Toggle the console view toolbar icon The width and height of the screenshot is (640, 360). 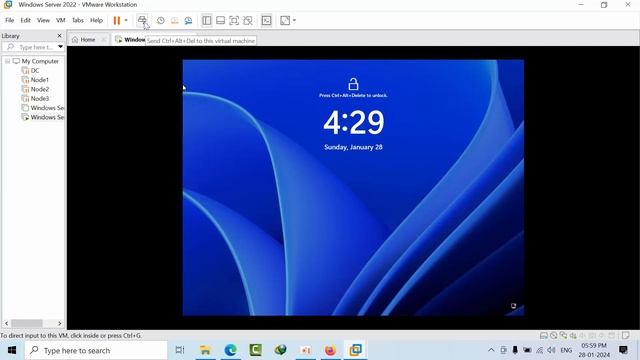pyautogui.click(x=267, y=20)
